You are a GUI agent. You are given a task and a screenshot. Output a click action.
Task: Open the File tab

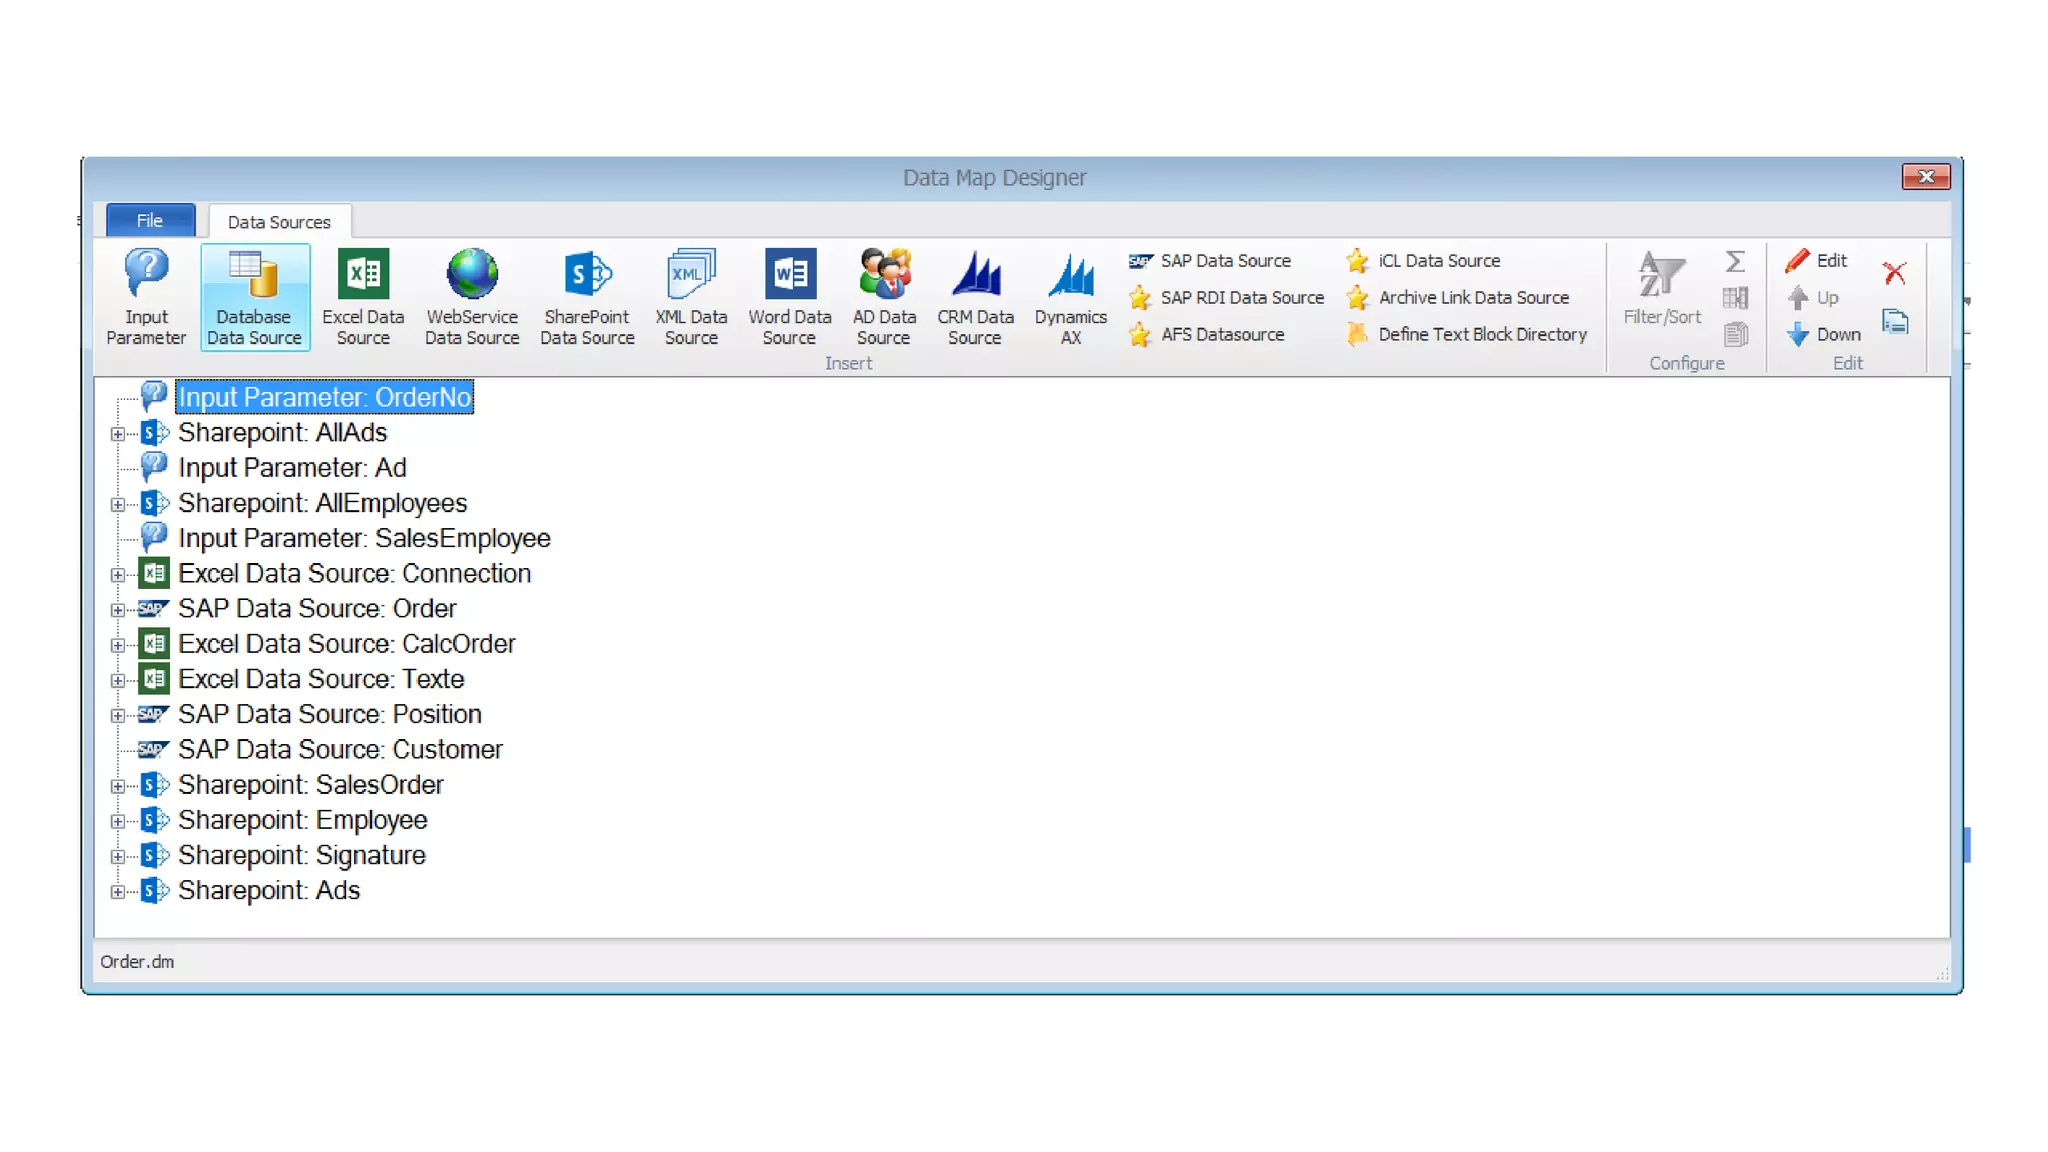click(150, 220)
